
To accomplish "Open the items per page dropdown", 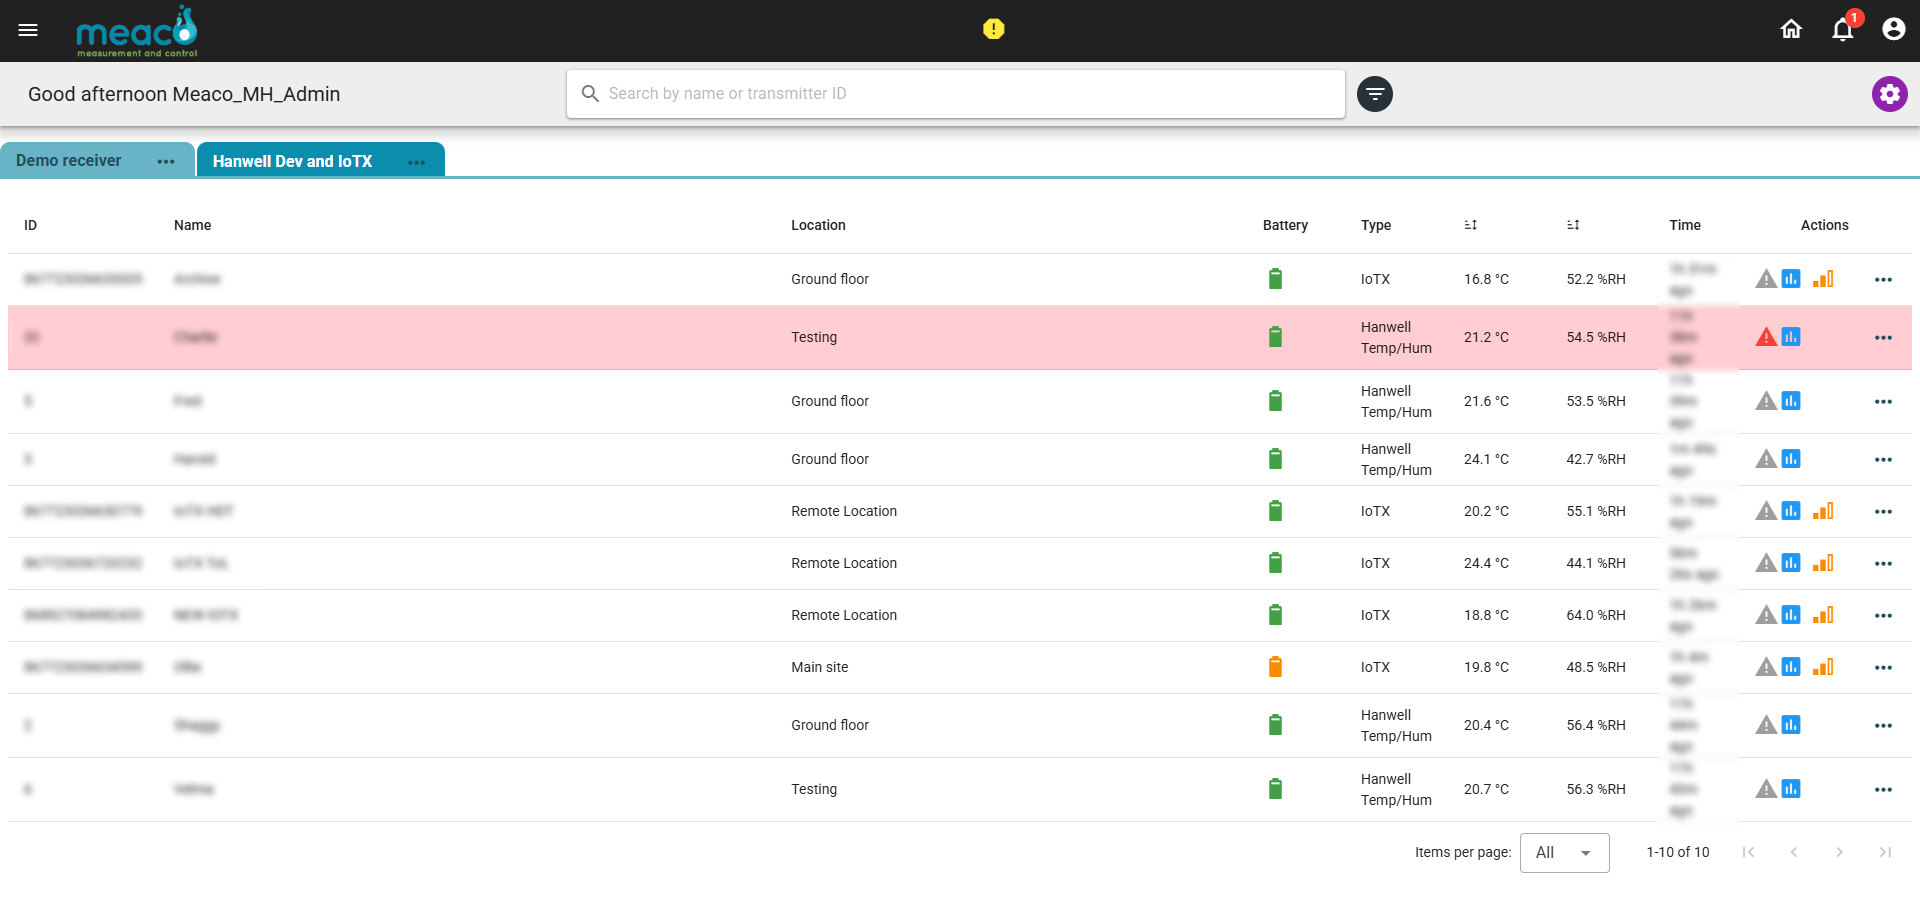I will point(1564,853).
